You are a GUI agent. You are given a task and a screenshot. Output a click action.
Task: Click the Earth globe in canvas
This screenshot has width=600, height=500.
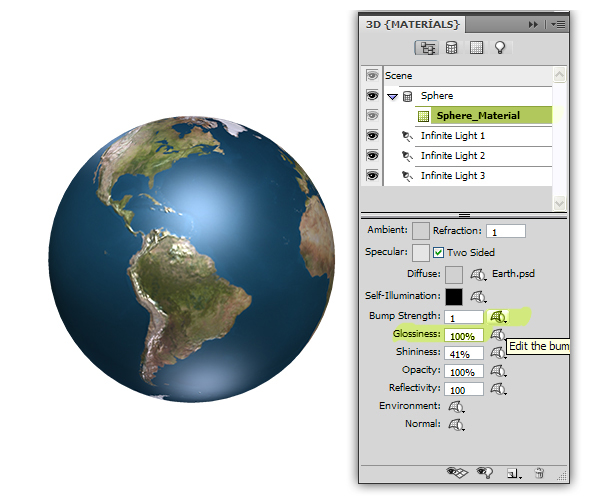pos(192,259)
